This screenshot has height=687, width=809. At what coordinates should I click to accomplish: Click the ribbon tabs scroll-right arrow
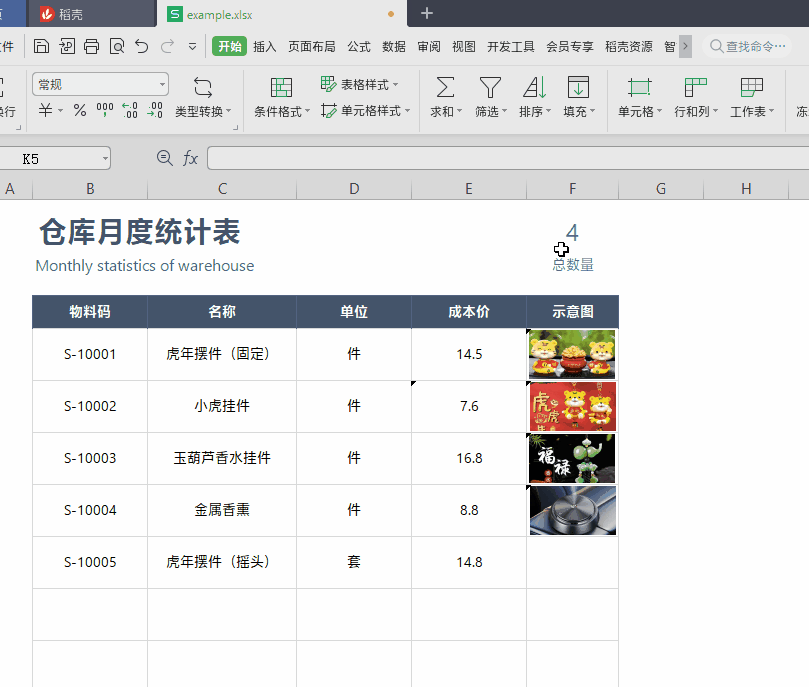[685, 46]
